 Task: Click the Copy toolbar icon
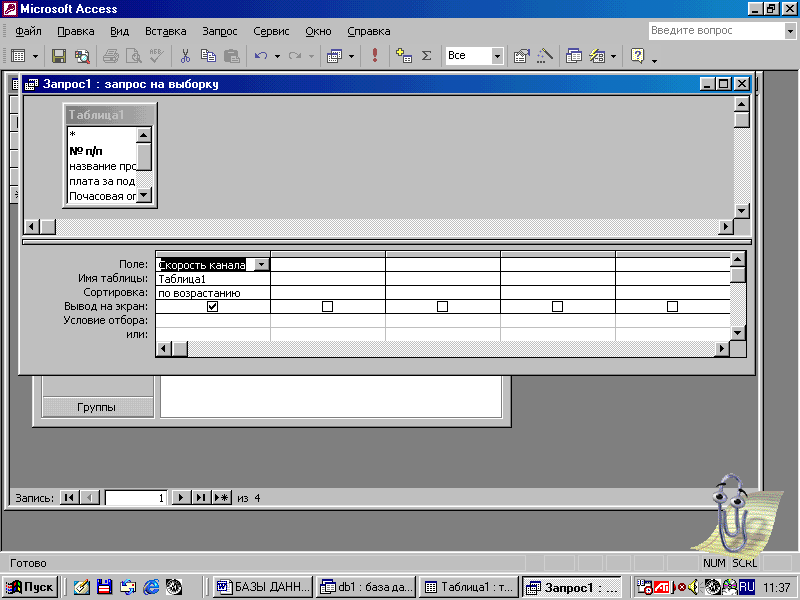208,56
